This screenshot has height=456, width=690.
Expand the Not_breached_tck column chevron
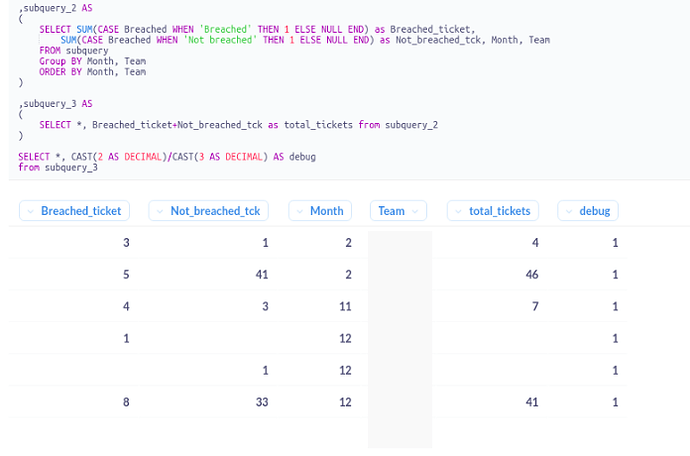point(160,211)
